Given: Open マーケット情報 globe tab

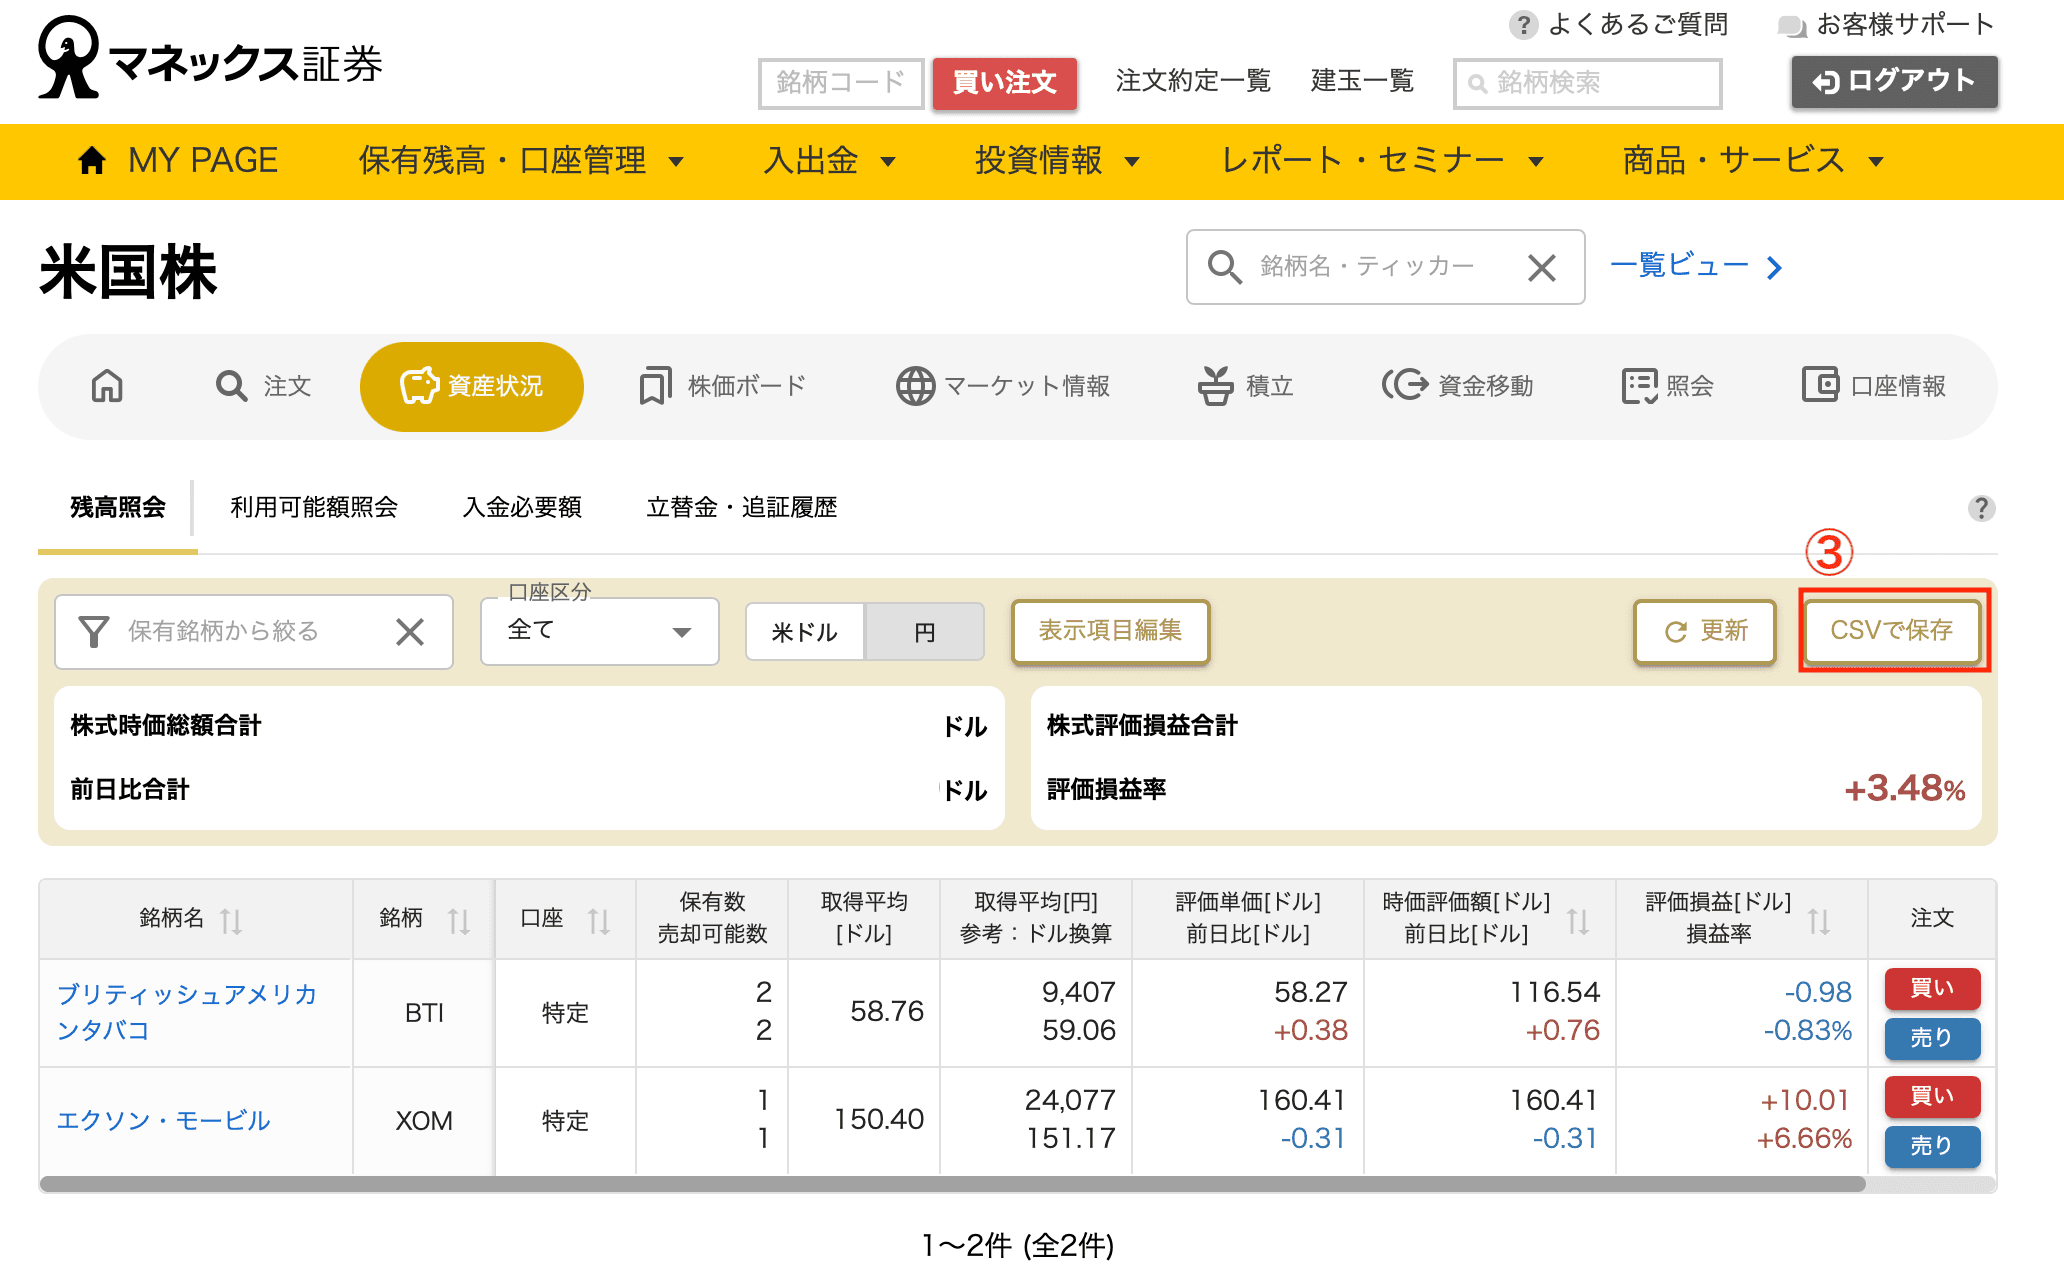Looking at the screenshot, I should click(x=1002, y=386).
